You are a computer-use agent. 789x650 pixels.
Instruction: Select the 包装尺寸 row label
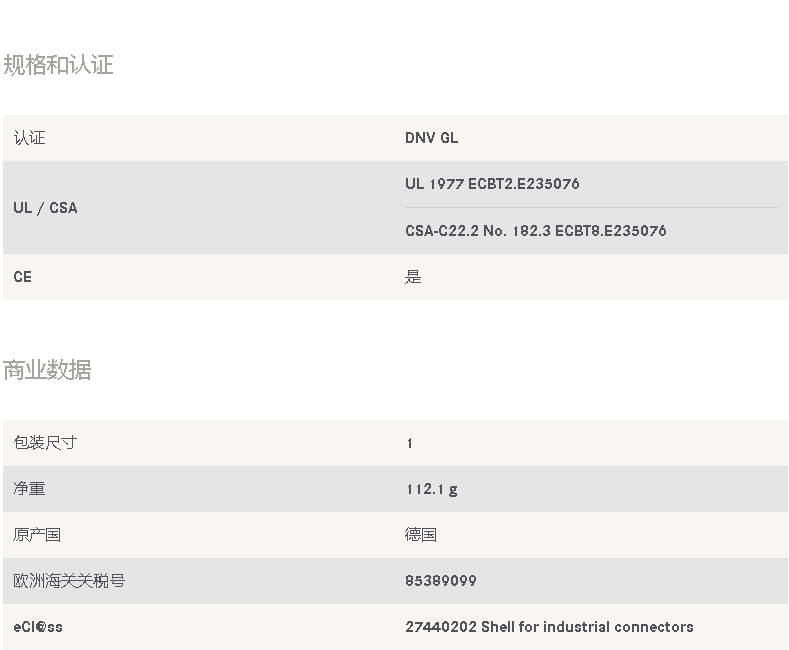tap(45, 443)
